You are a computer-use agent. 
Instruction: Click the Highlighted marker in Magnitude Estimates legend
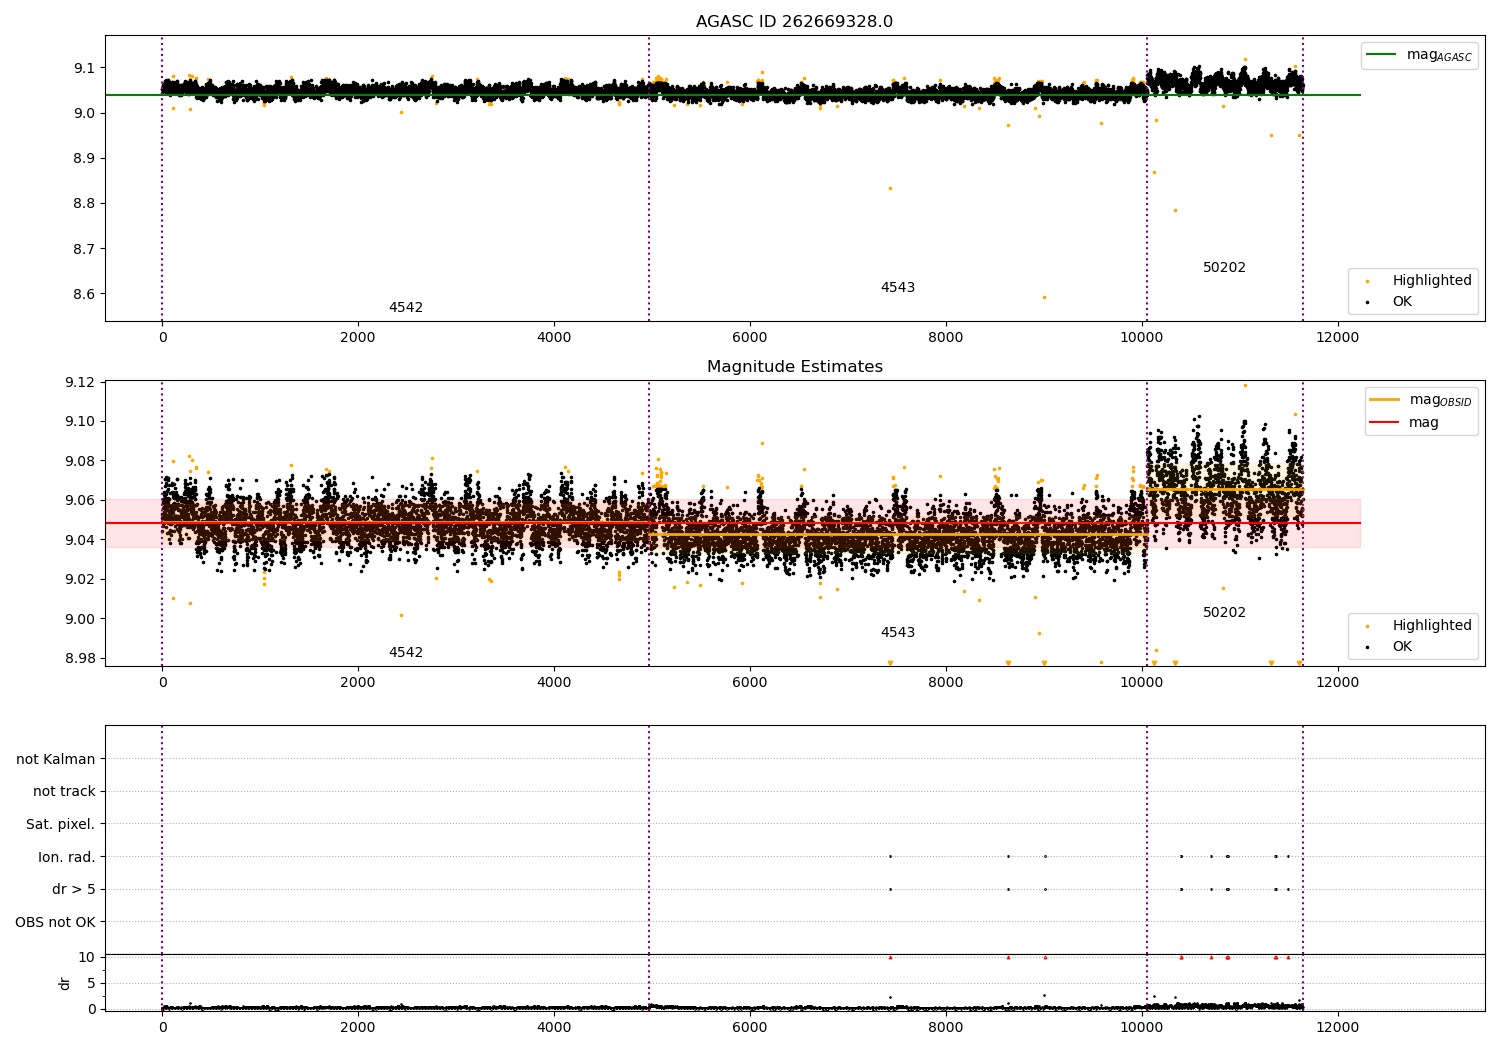pos(1368,626)
